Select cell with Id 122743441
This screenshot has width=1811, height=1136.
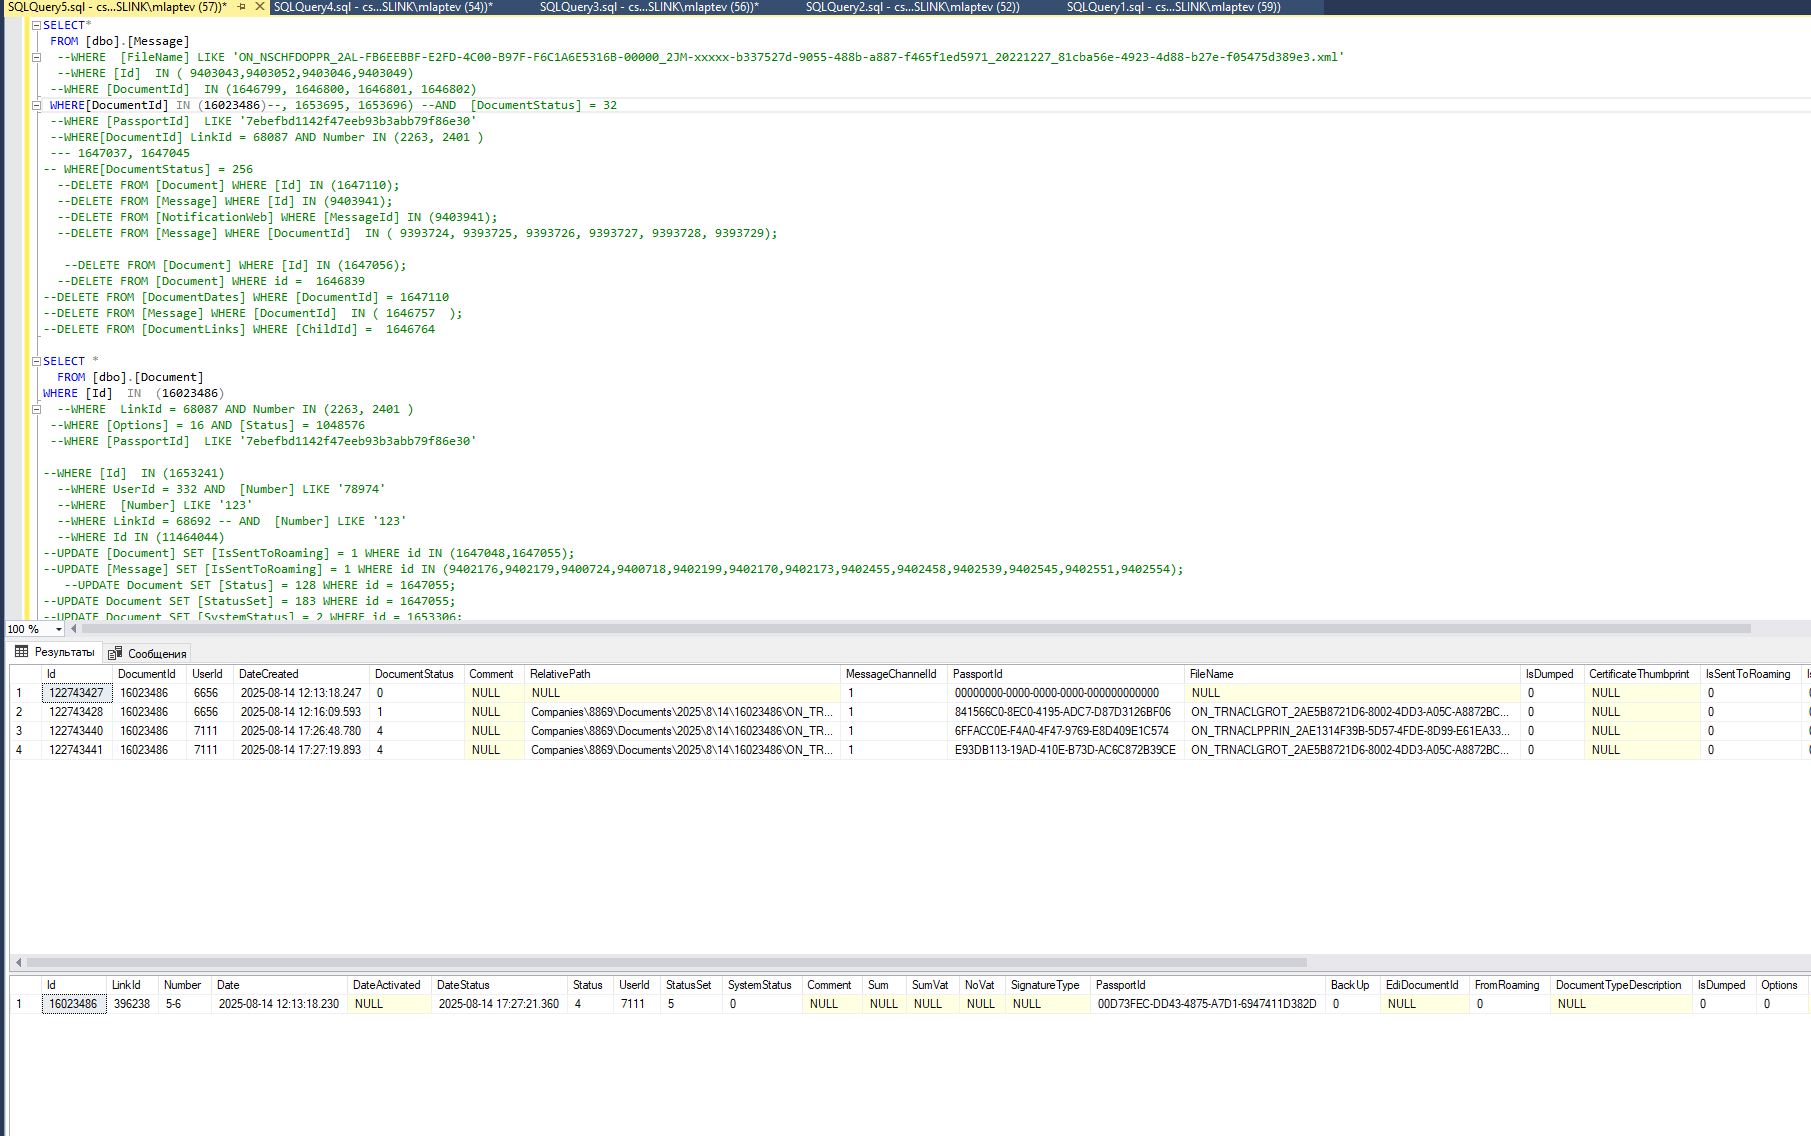pyautogui.click(x=77, y=750)
